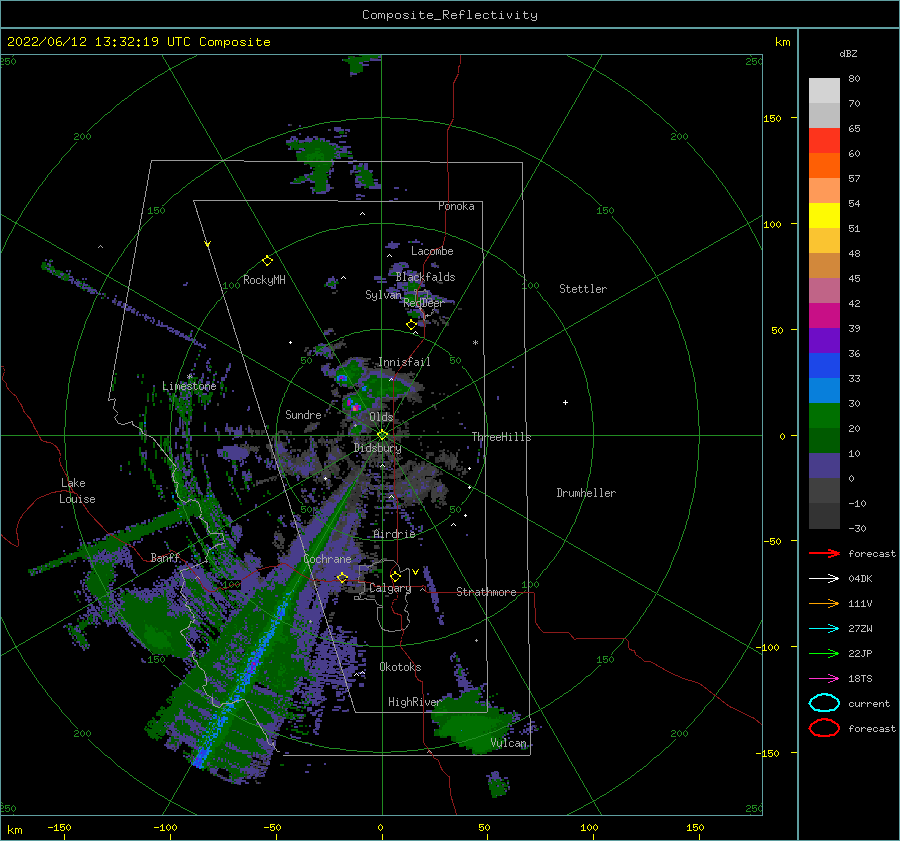Select the green 20 dBZ legend swatch
The image size is (900, 841).
pyautogui.click(x=824, y=415)
